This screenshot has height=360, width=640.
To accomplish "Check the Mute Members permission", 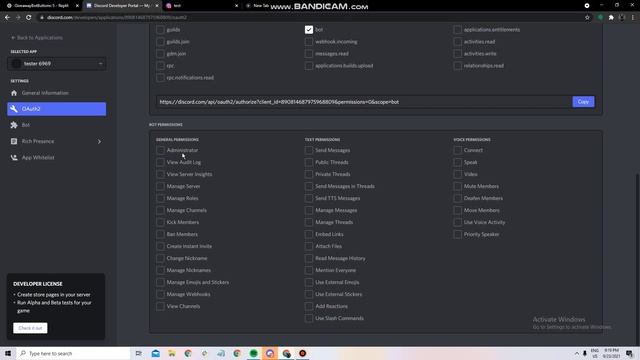I will tap(457, 186).
